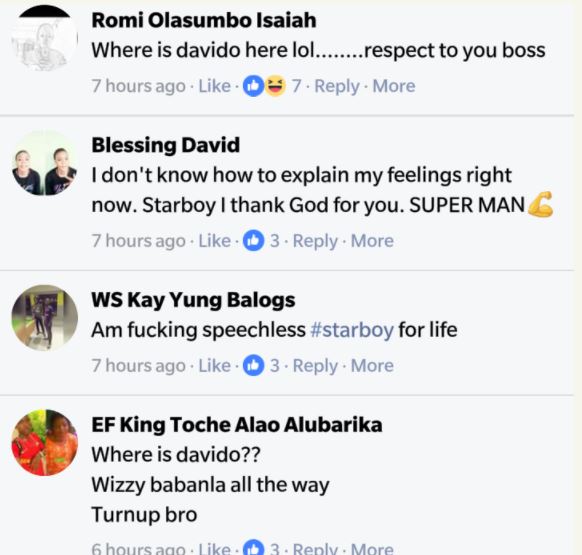The width and height of the screenshot is (582, 555).
Task: Click the like reaction icon on EF King Toche's comment
Action: (x=253, y=548)
